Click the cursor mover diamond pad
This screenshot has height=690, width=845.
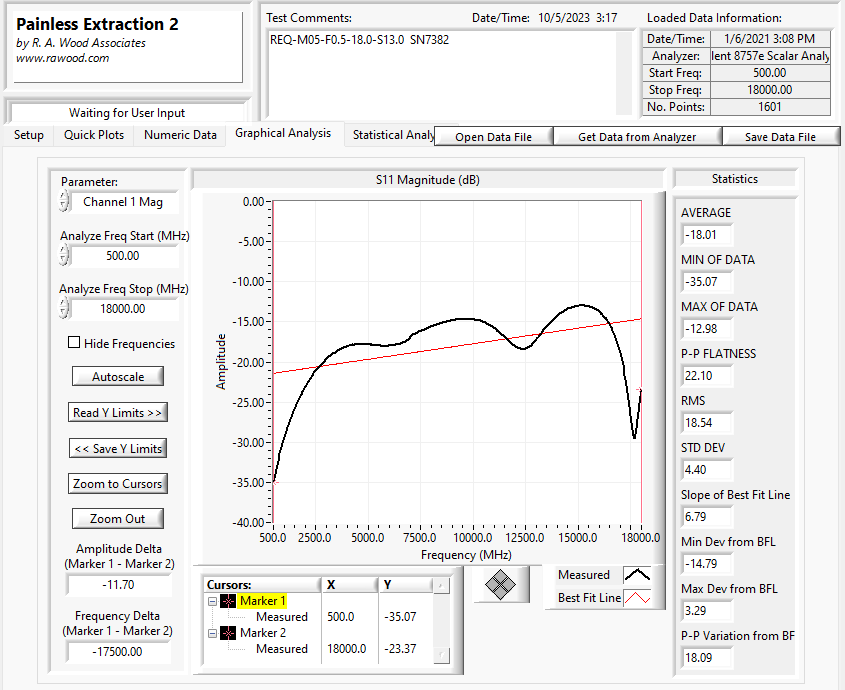click(x=500, y=584)
